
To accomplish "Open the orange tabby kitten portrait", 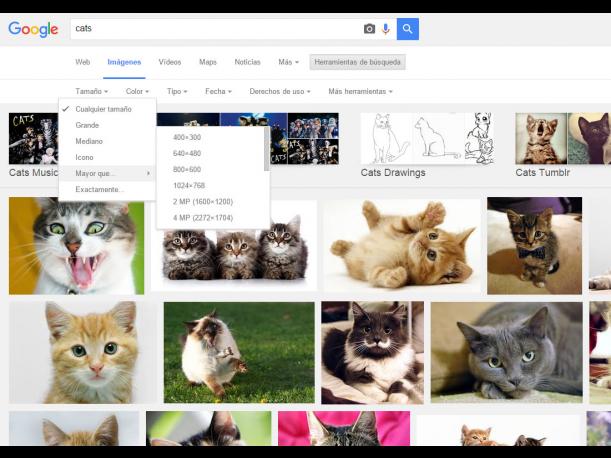I will click(83, 352).
